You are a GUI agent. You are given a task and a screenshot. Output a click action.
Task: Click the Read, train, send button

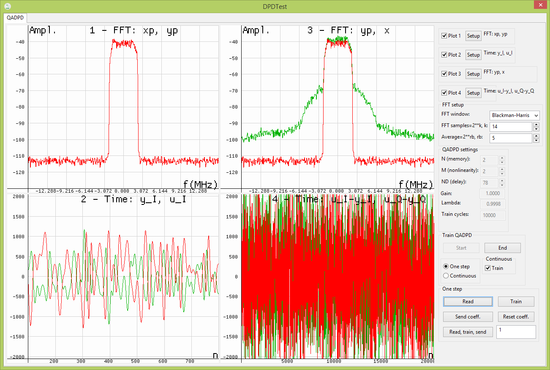coord(468,331)
